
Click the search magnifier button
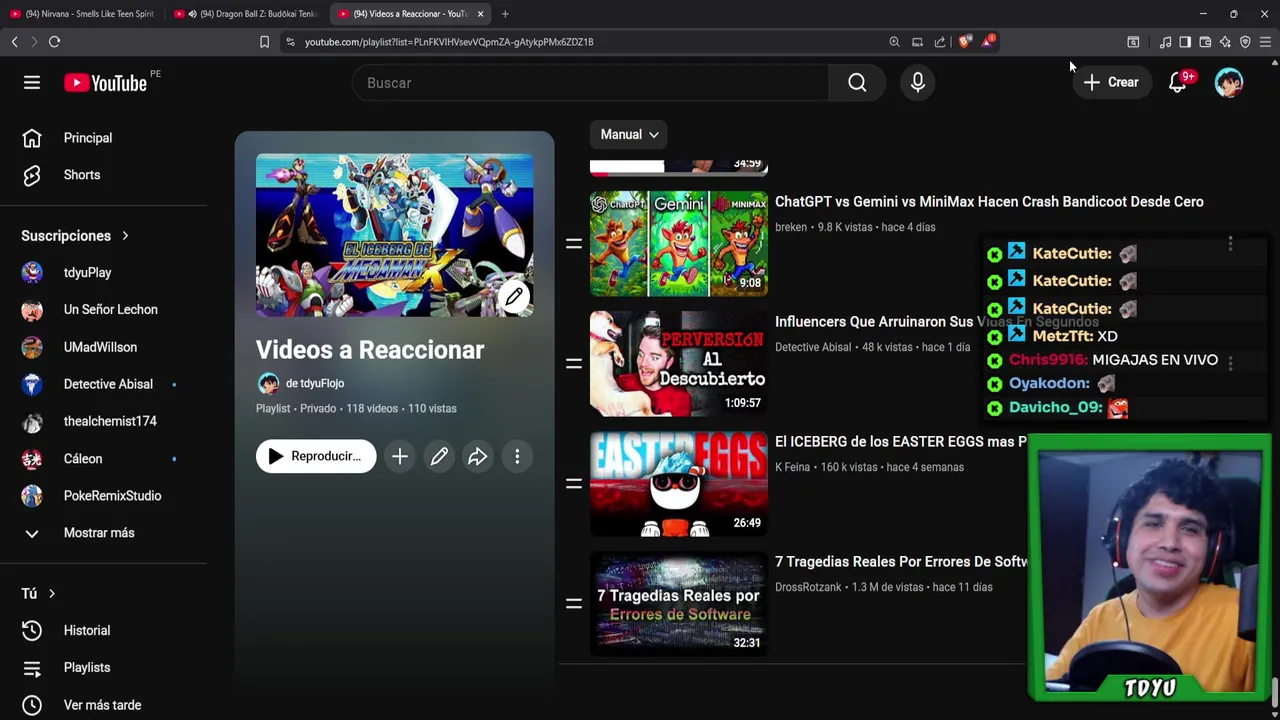(x=857, y=83)
